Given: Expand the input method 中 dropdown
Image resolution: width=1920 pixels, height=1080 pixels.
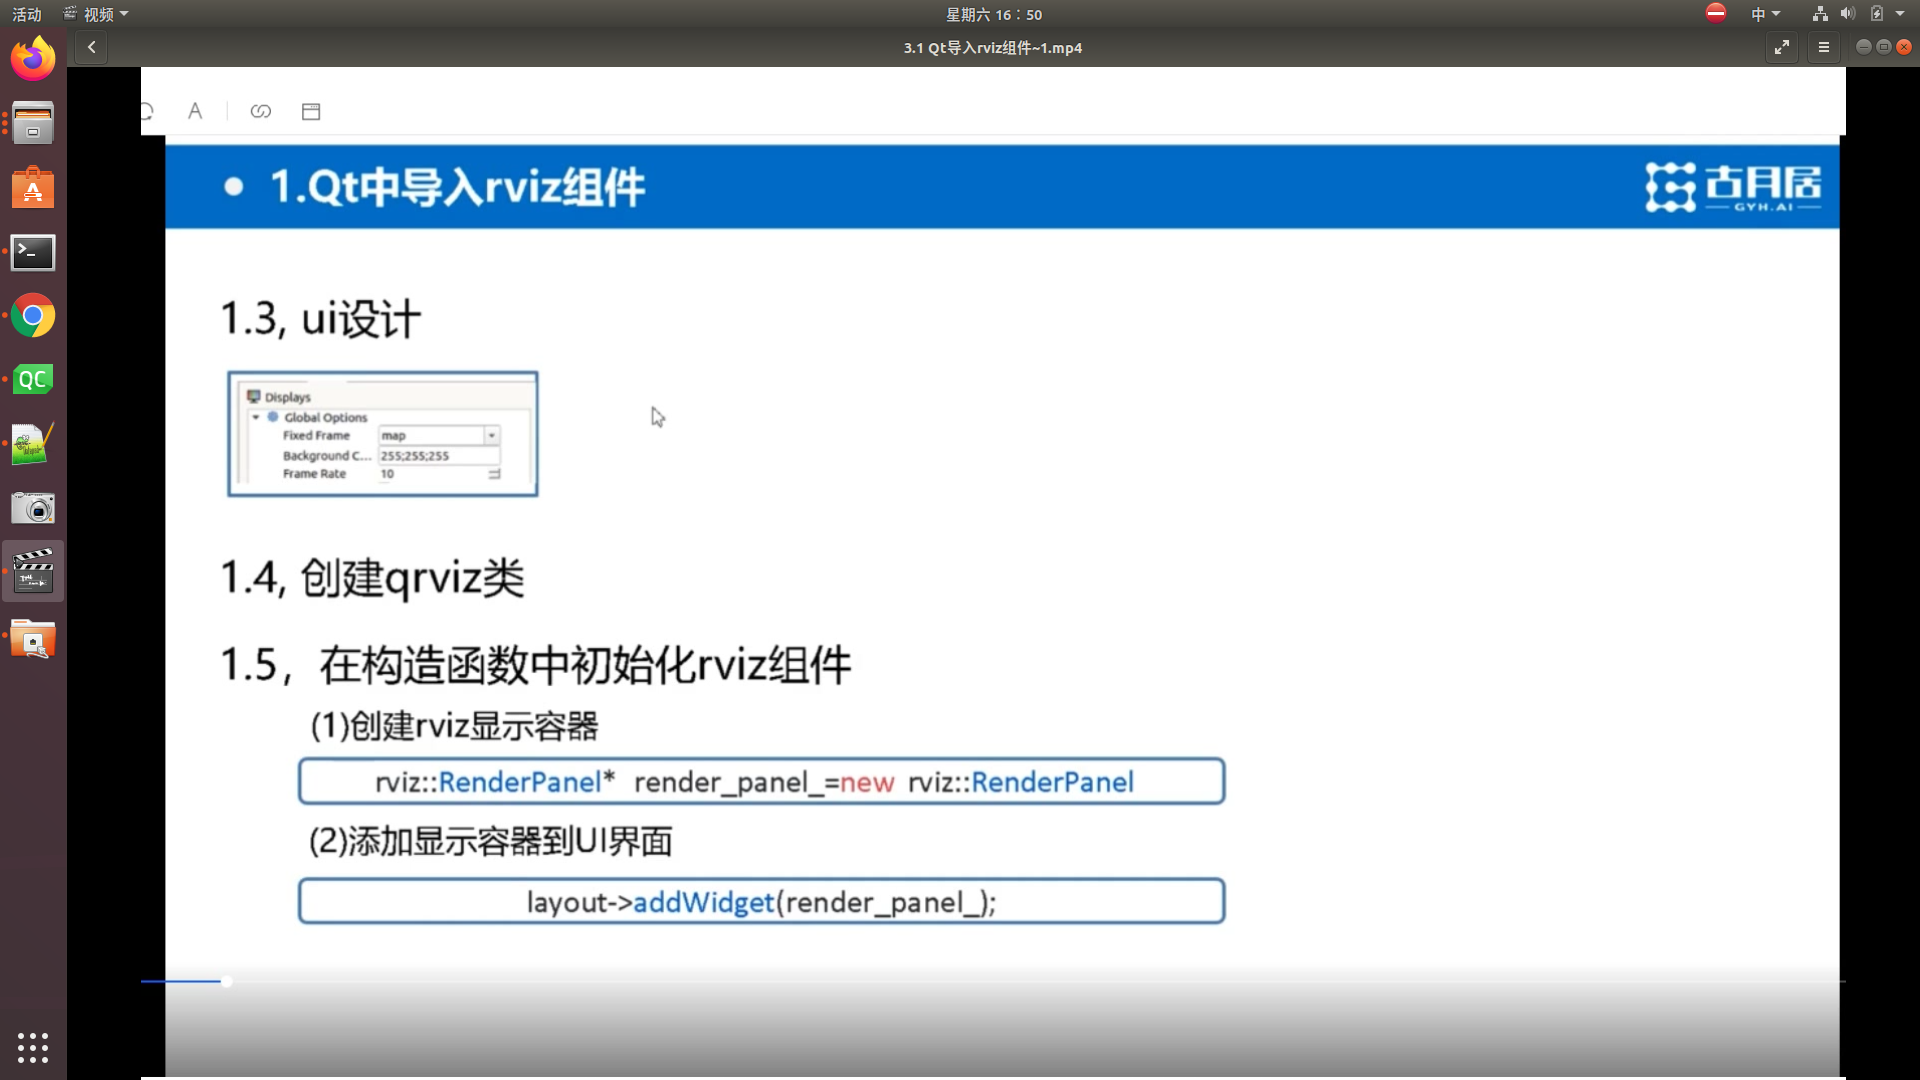Looking at the screenshot, I should point(1765,14).
